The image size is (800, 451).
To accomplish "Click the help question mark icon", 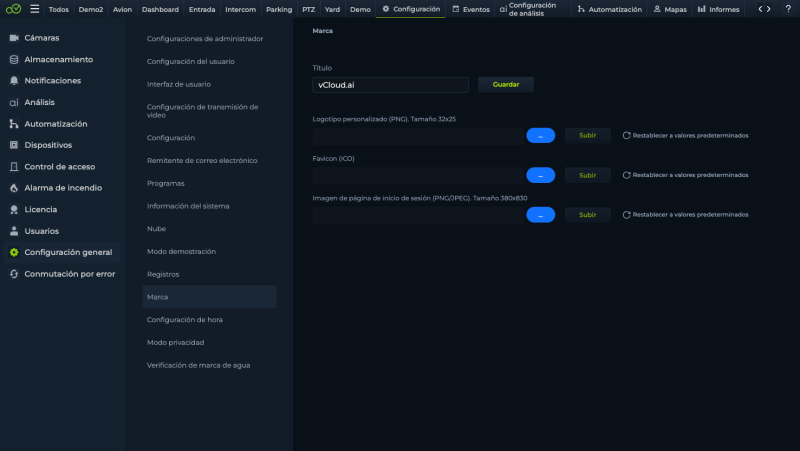I will 788,9.
